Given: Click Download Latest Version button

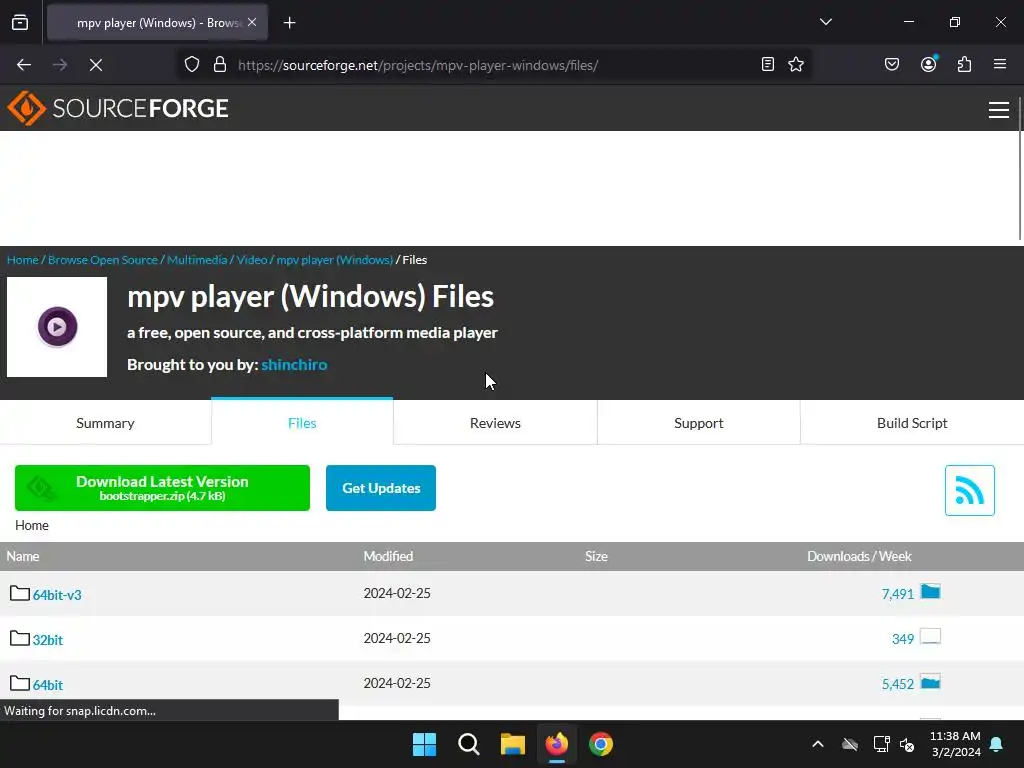Looking at the screenshot, I should point(162,488).
